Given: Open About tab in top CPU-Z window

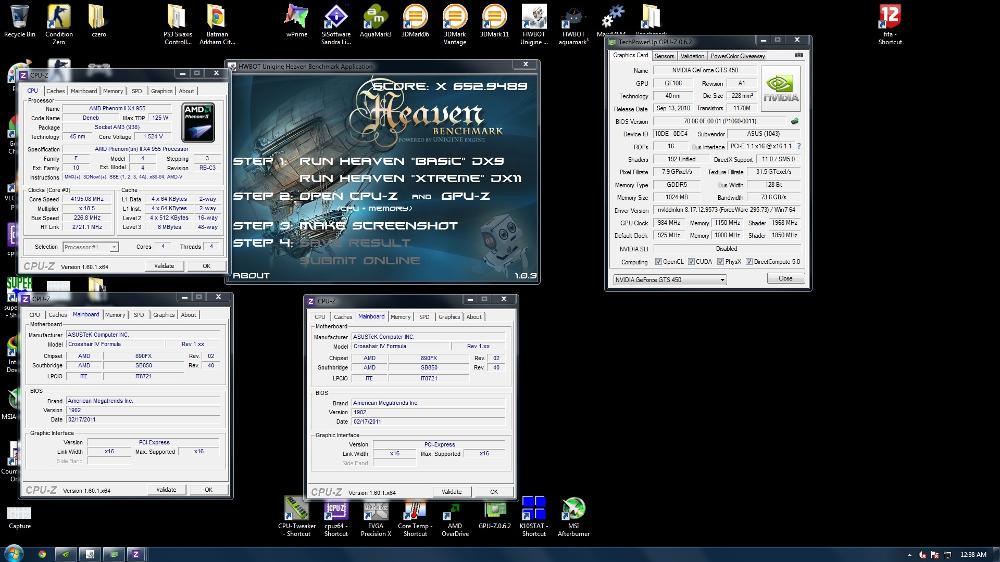Looking at the screenshot, I should 186,91.
